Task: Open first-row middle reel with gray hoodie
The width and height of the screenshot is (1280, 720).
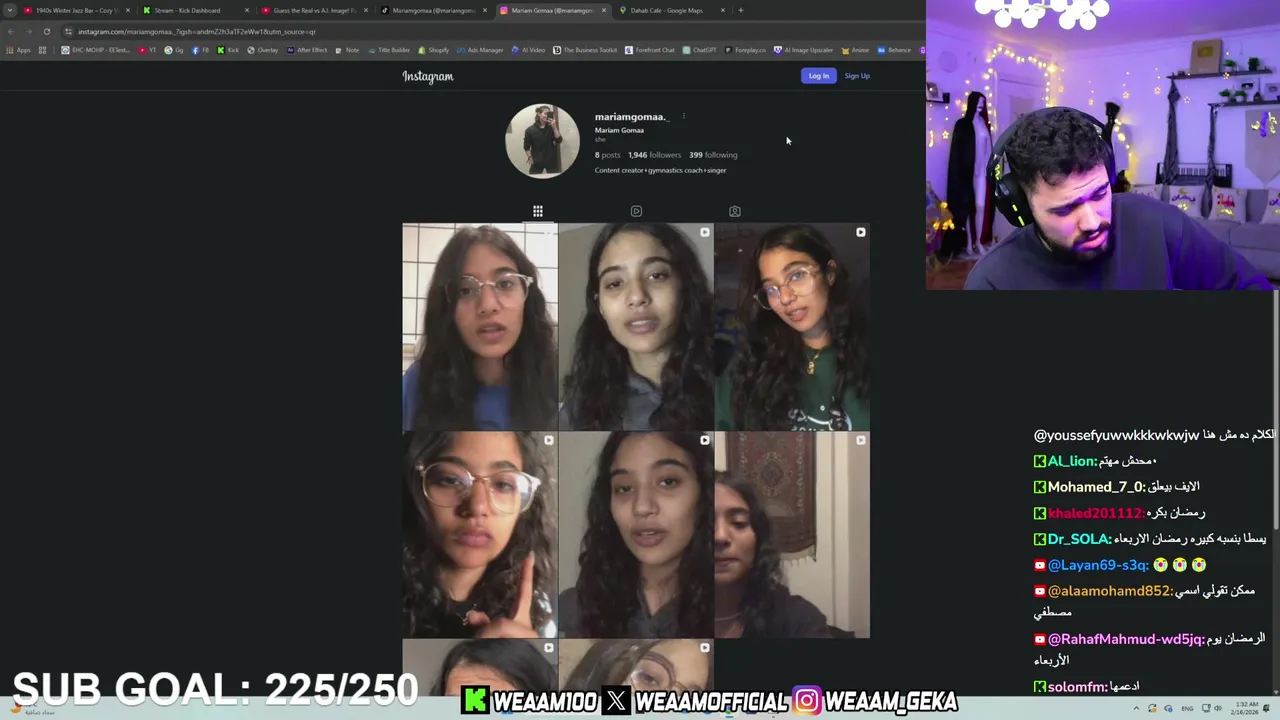Action: click(636, 327)
